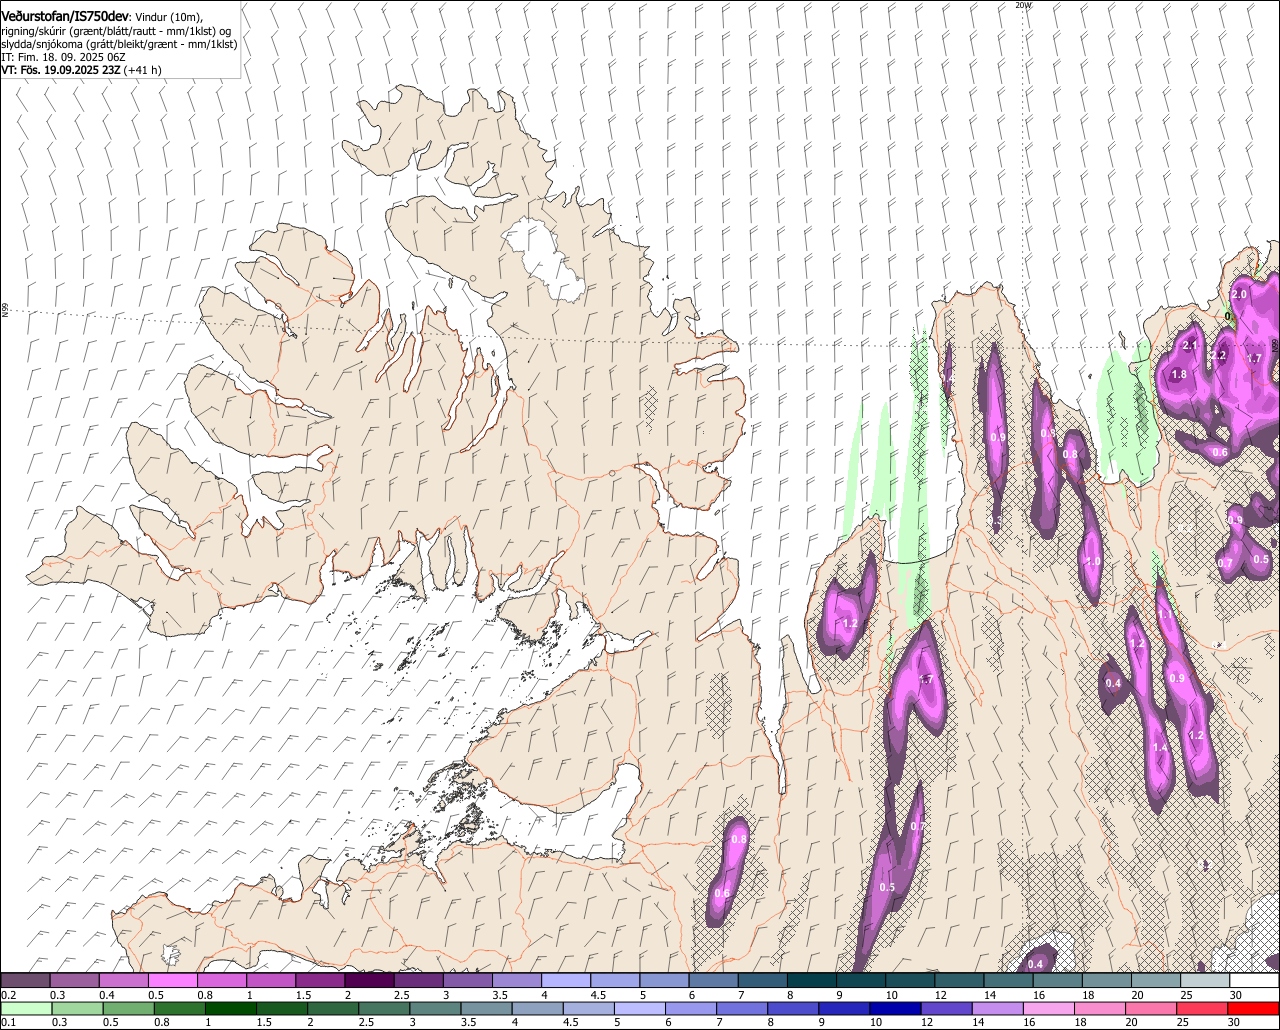Click the white swatch ending the snow legend
This screenshot has height=1030, width=1280.
click(1255, 981)
